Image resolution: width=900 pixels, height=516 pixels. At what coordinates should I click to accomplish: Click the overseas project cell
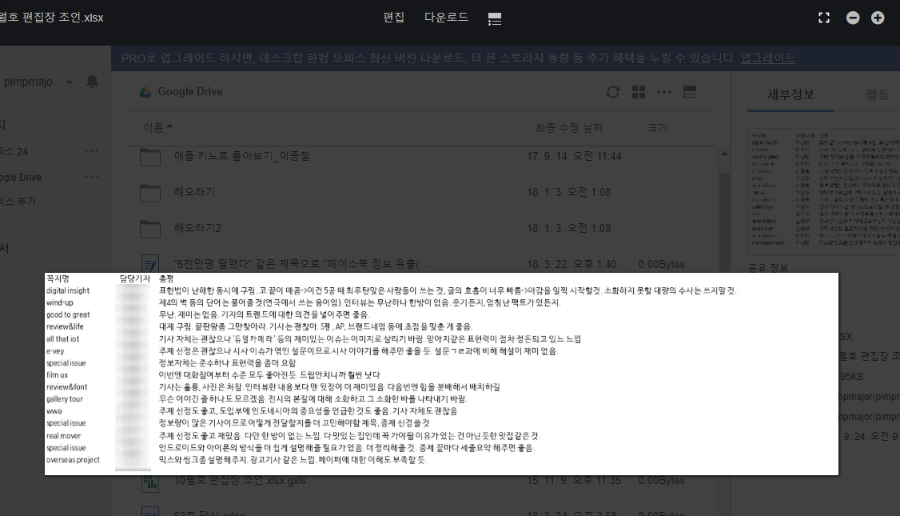[x=73, y=460]
